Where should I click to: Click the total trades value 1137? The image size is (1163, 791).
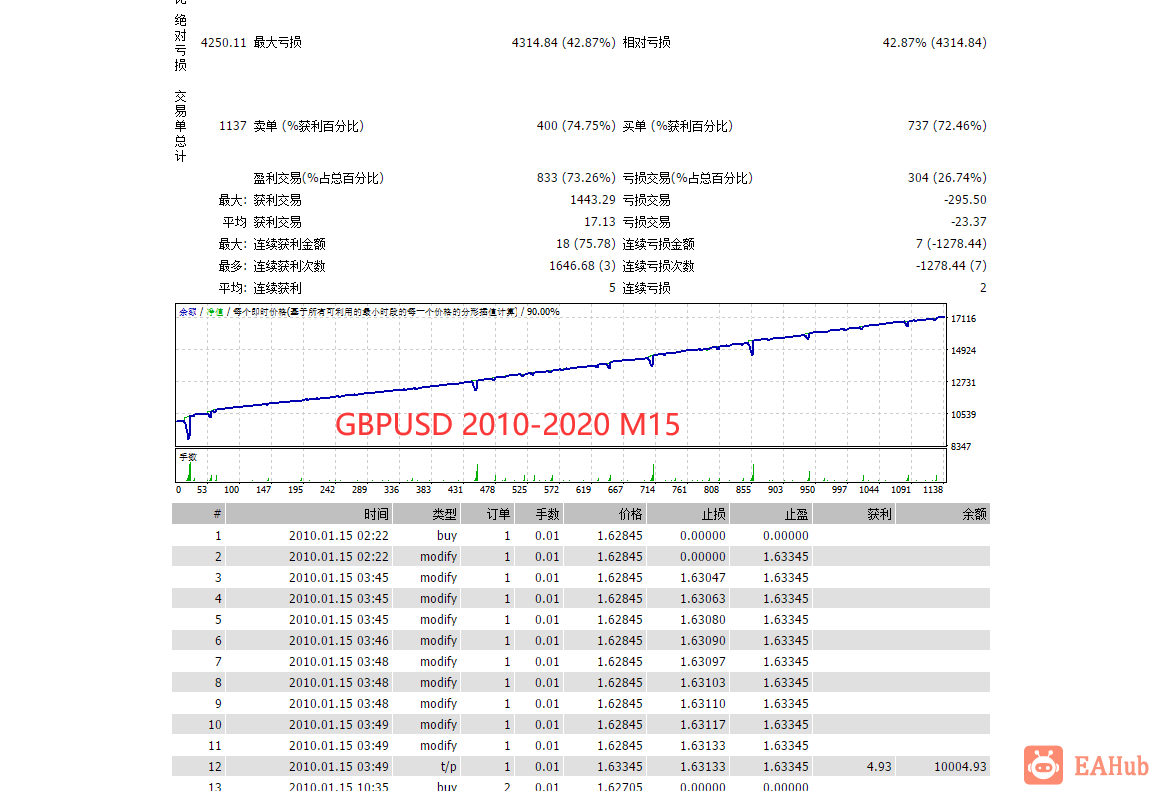point(232,125)
